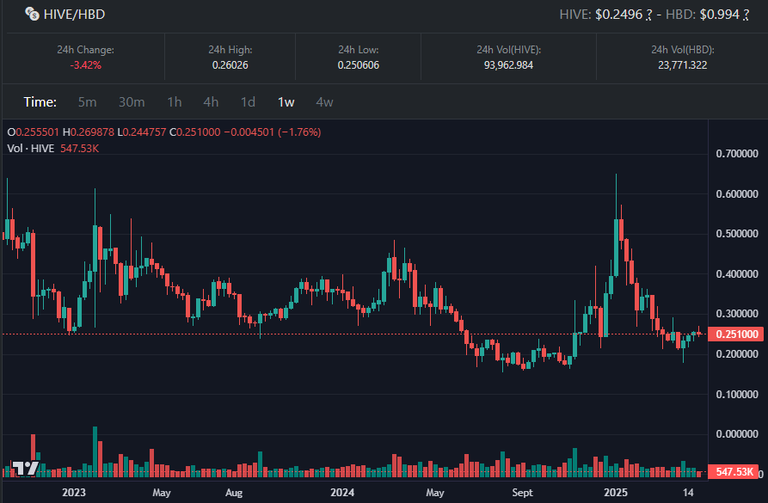Click the OHLC values legend line
768x503 pixels.
[164, 132]
